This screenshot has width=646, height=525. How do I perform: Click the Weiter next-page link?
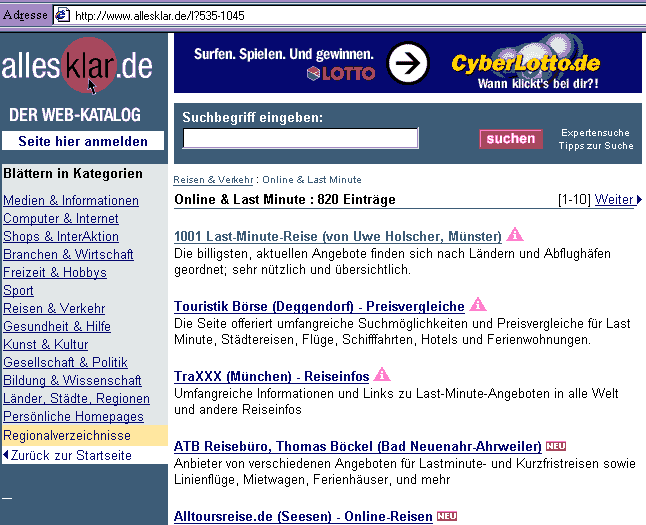(614, 200)
